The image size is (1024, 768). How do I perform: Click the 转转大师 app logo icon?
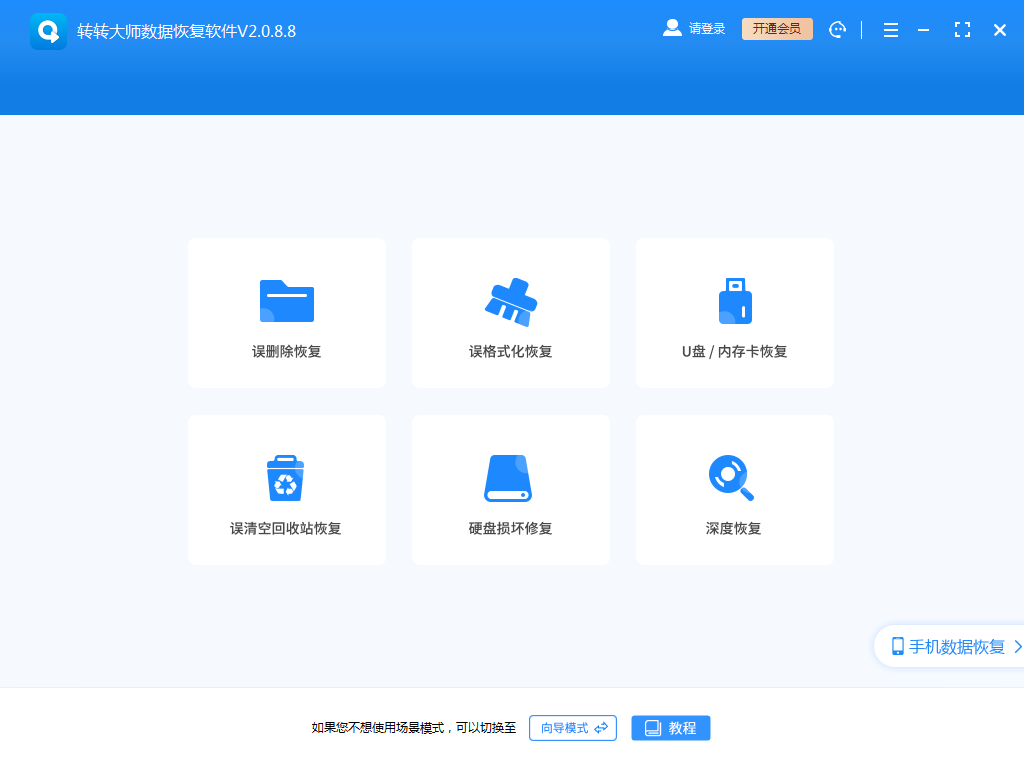(48, 29)
